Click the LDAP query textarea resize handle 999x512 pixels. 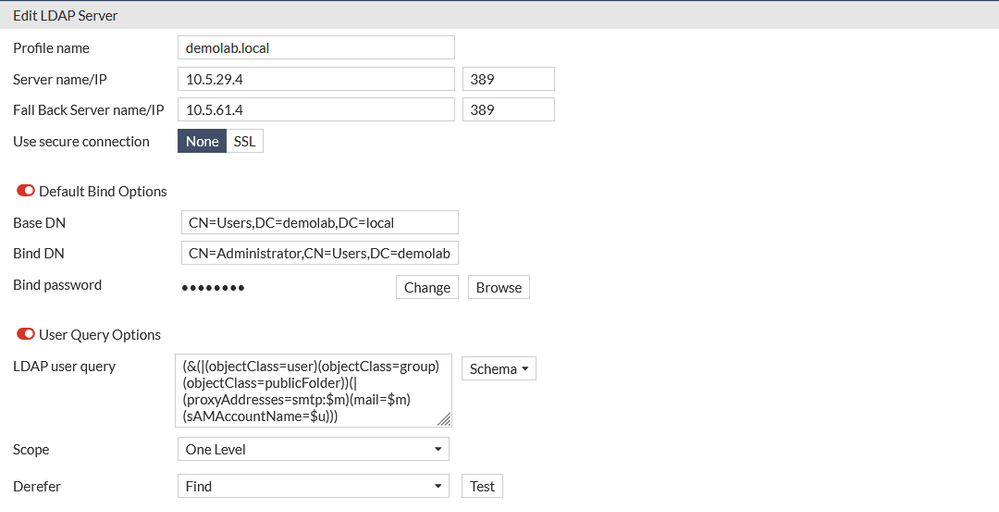point(445,420)
